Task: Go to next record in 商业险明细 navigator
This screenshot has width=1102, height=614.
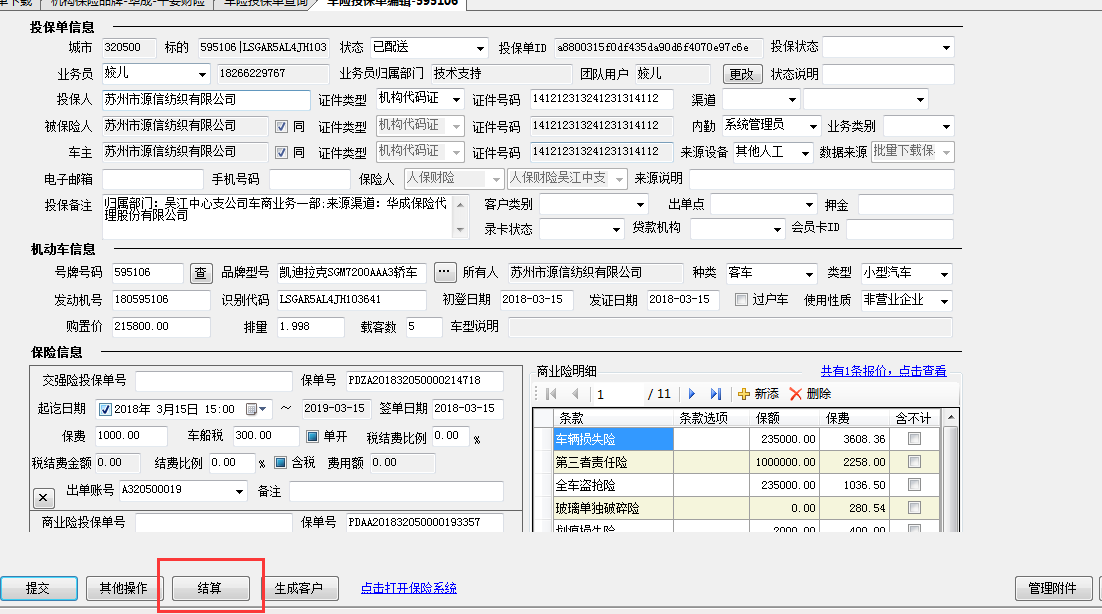Action: click(x=691, y=394)
